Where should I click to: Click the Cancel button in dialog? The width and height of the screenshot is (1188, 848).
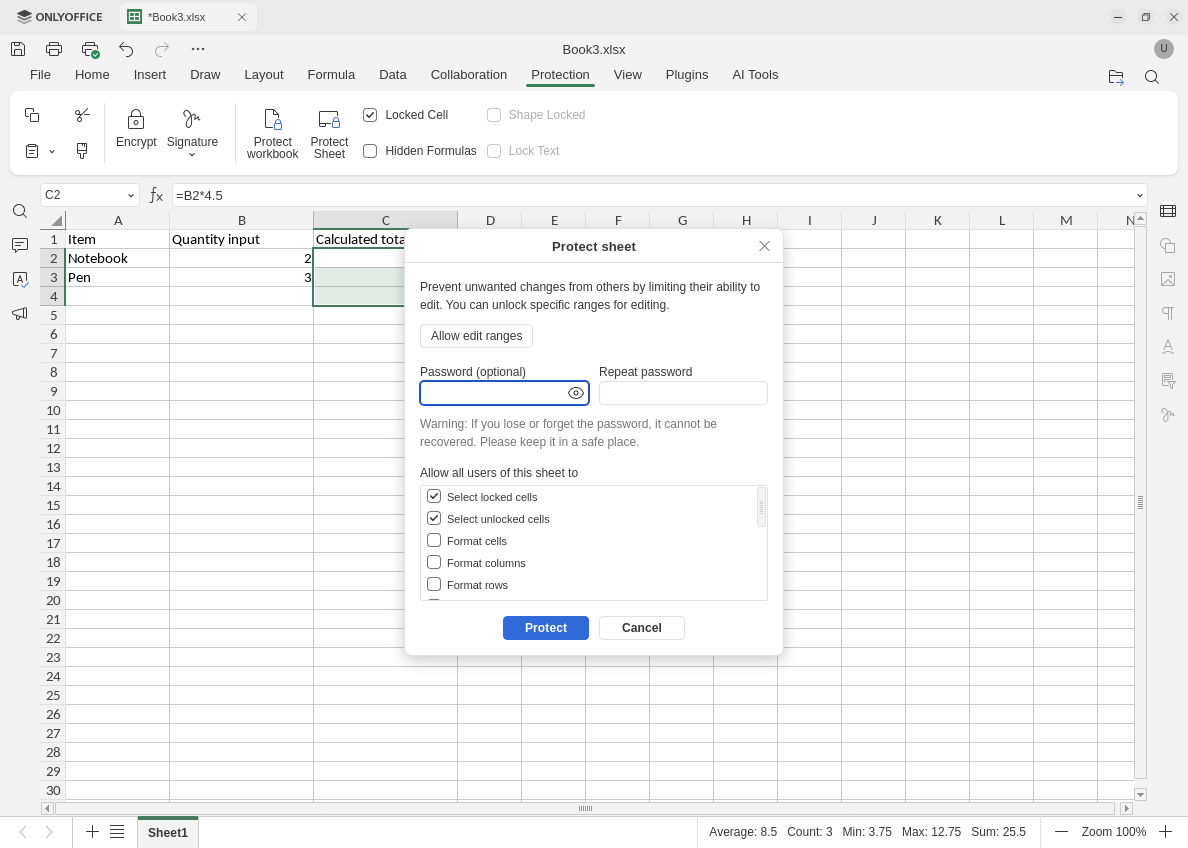pos(642,627)
